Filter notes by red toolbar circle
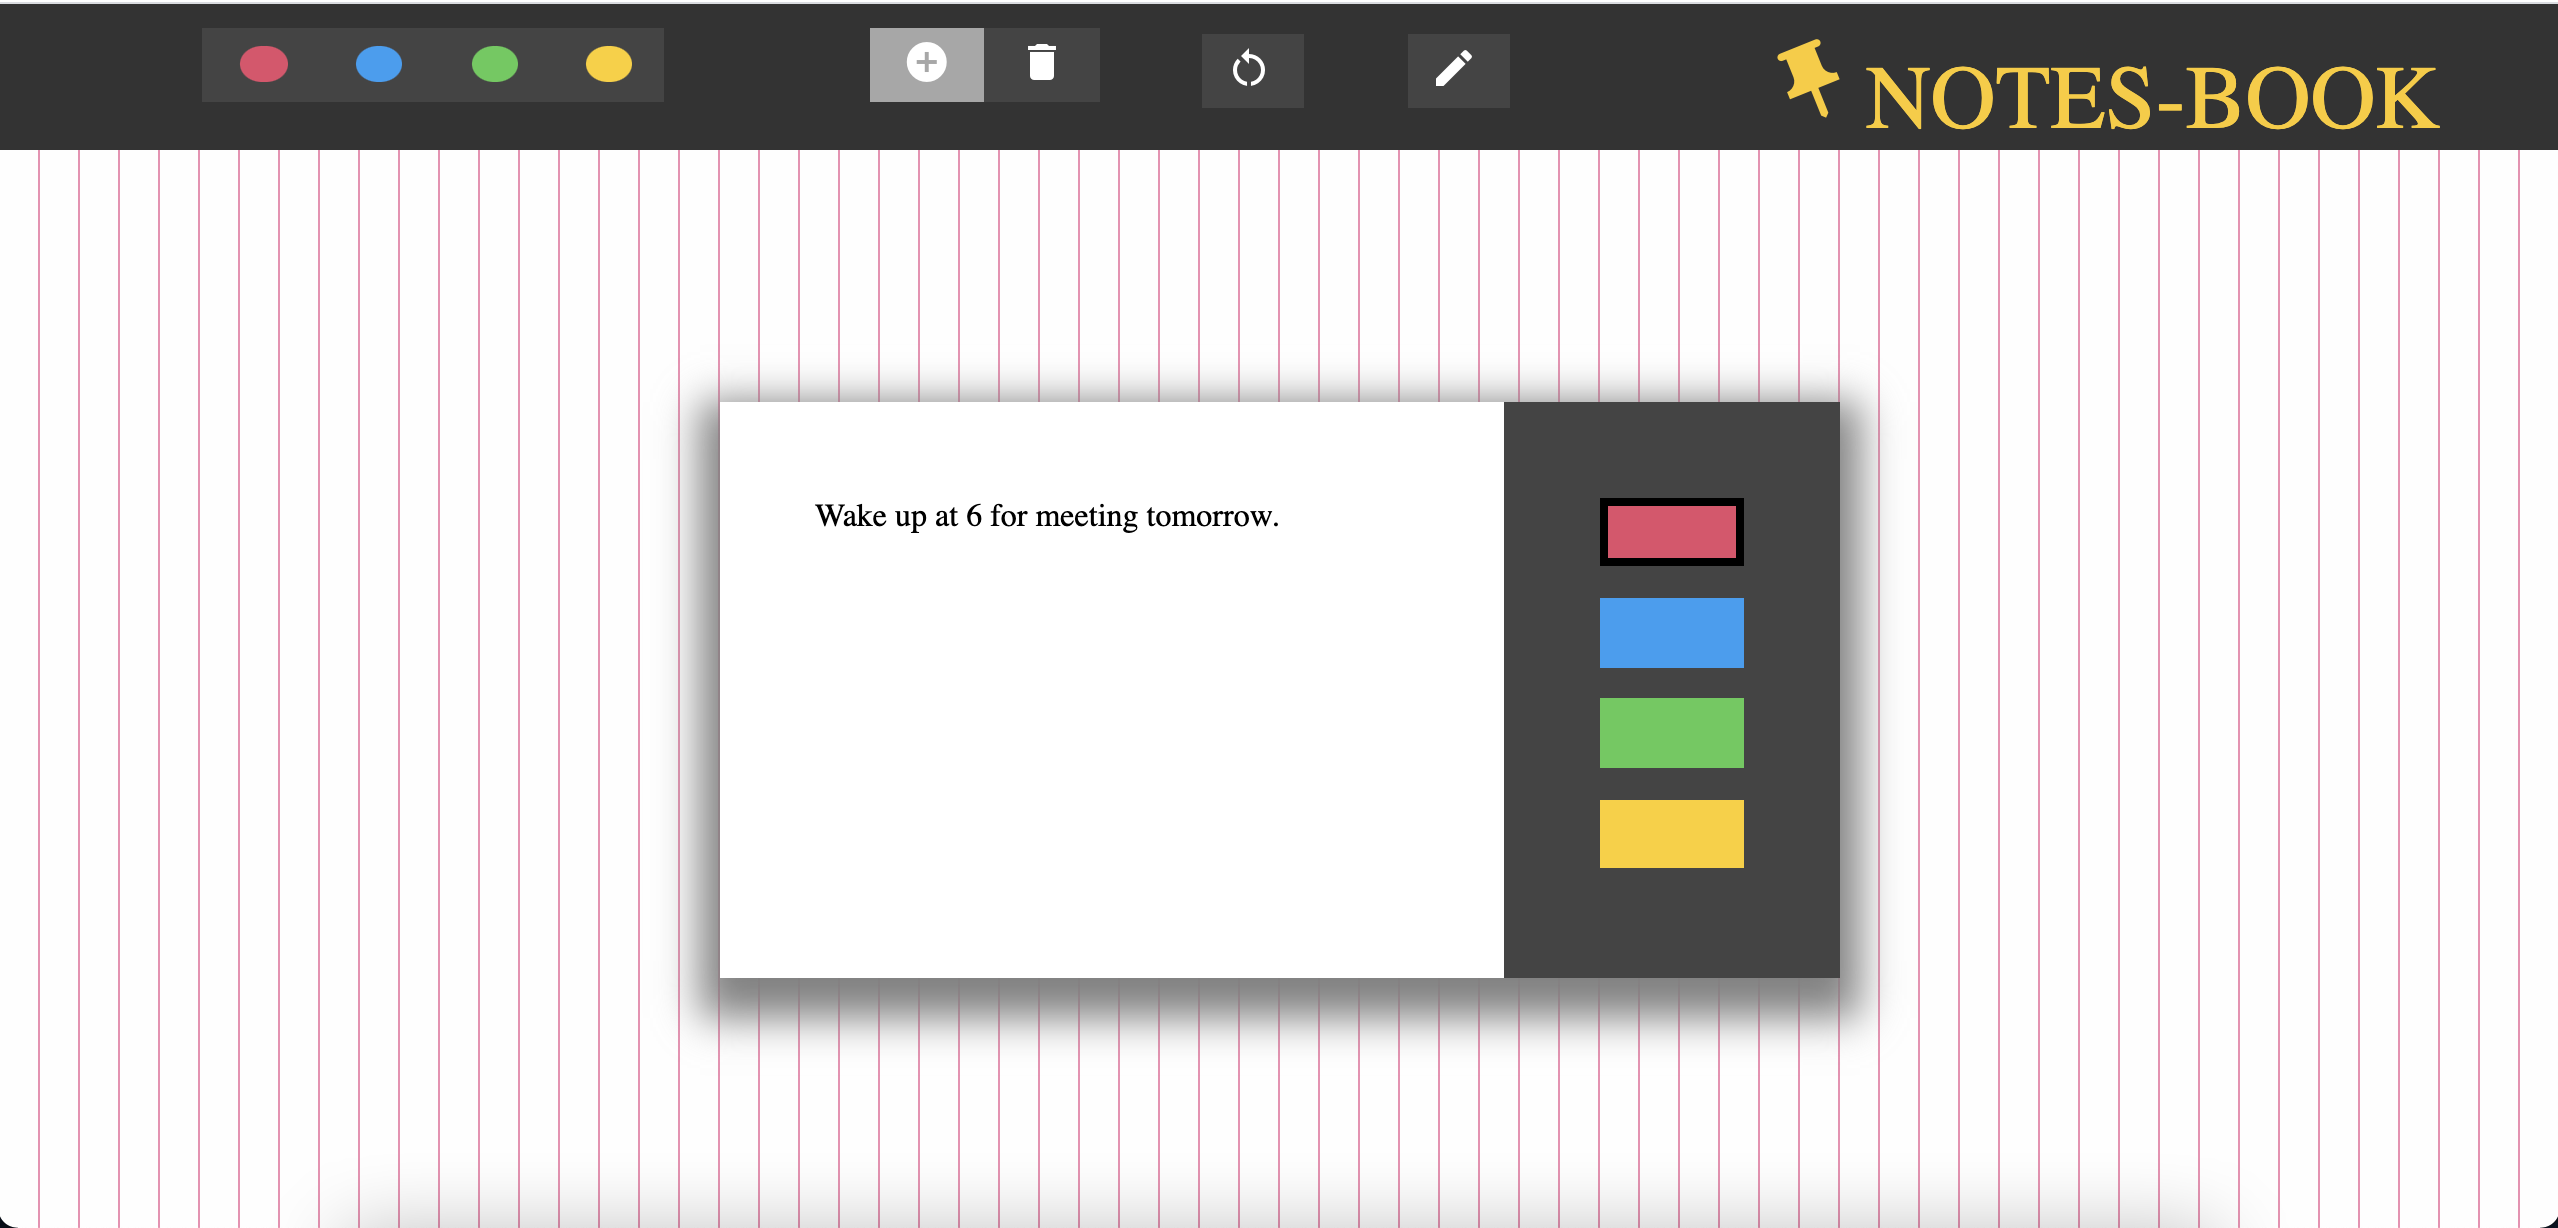This screenshot has width=2558, height=1228. tap(264, 64)
